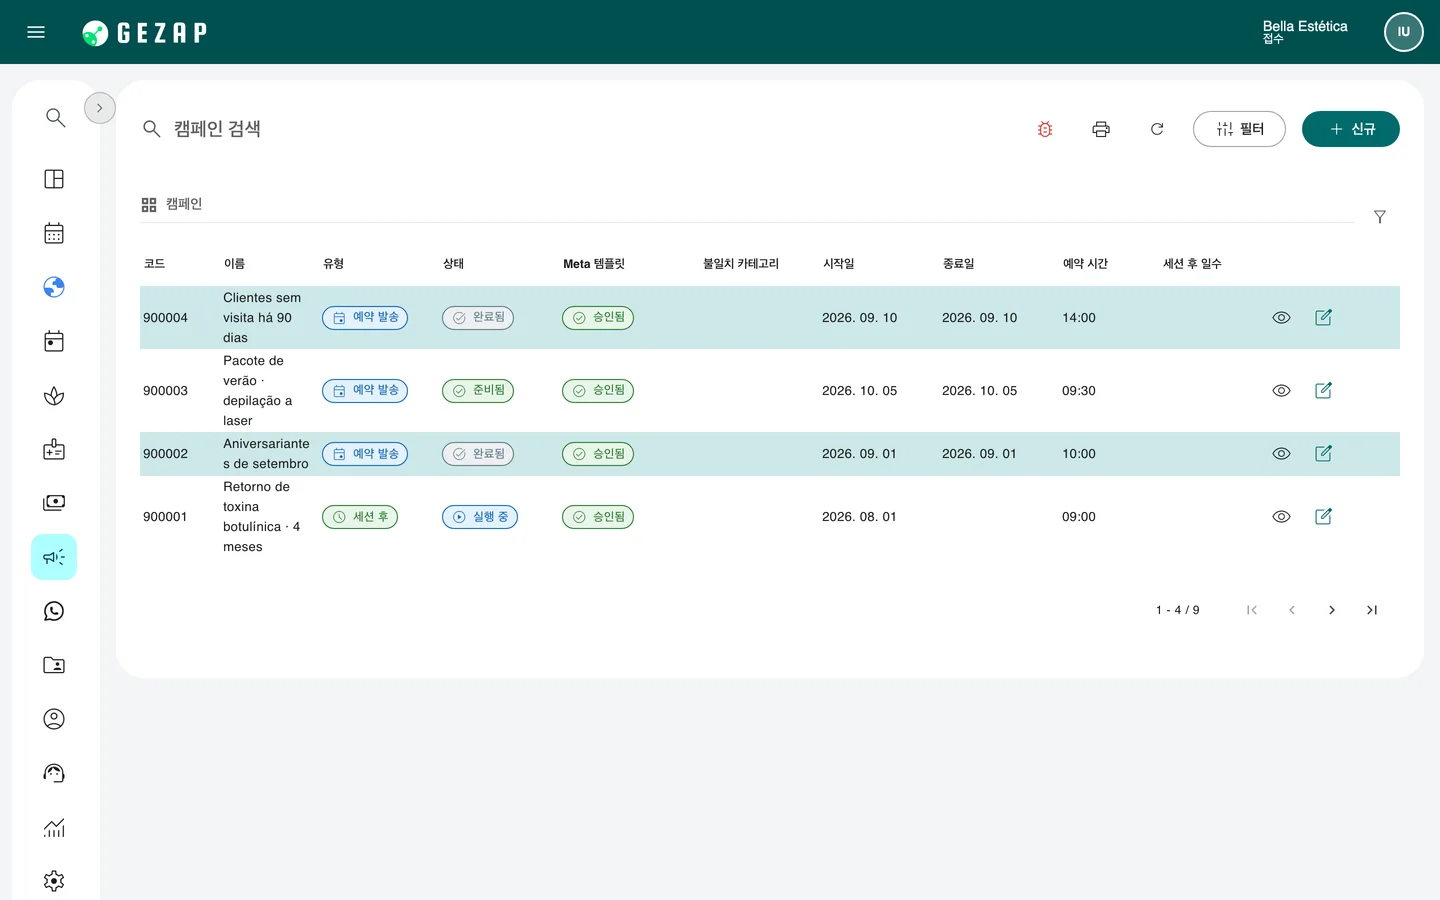View campaign 900002 with eye icon
The image size is (1440, 900).
(x=1281, y=453)
